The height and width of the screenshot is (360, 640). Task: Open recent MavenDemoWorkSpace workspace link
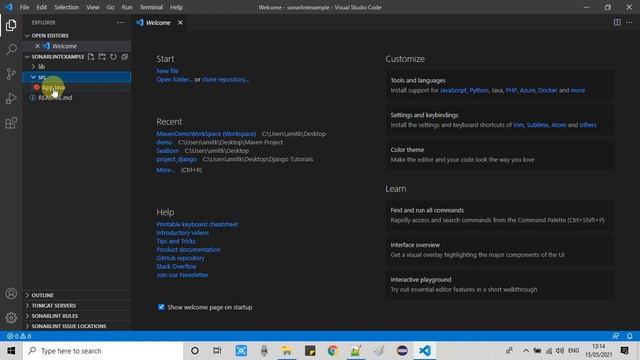tap(206, 134)
